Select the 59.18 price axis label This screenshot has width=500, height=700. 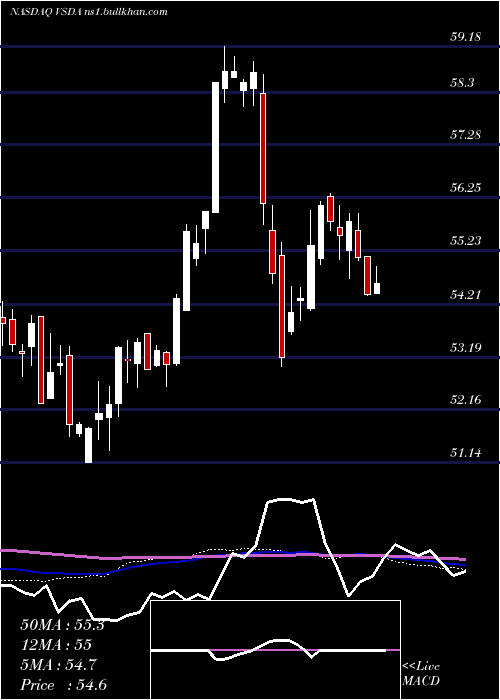pyautogui.click(x=465, y=36)
